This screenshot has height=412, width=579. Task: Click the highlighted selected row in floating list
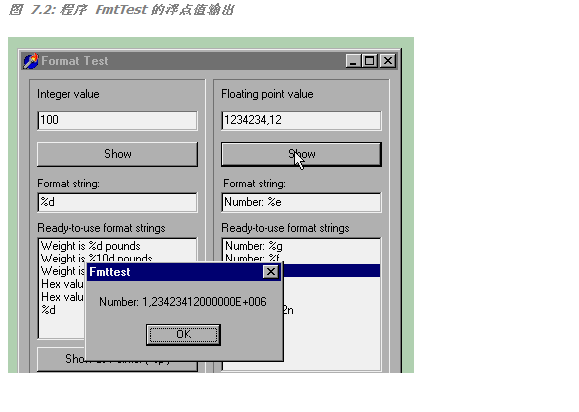(332, 271)
